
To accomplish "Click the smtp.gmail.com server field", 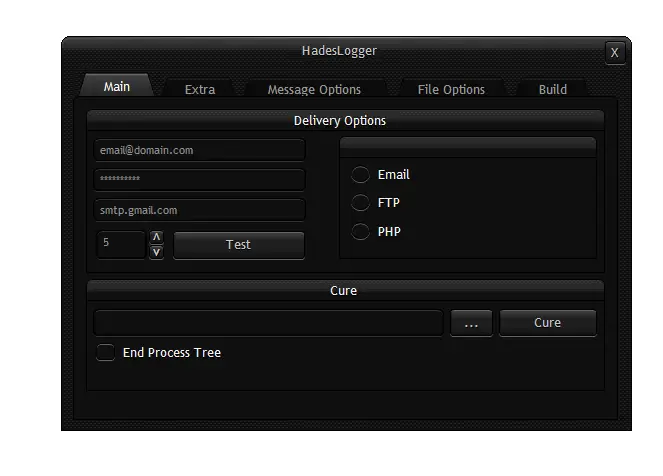I will 199,210.
